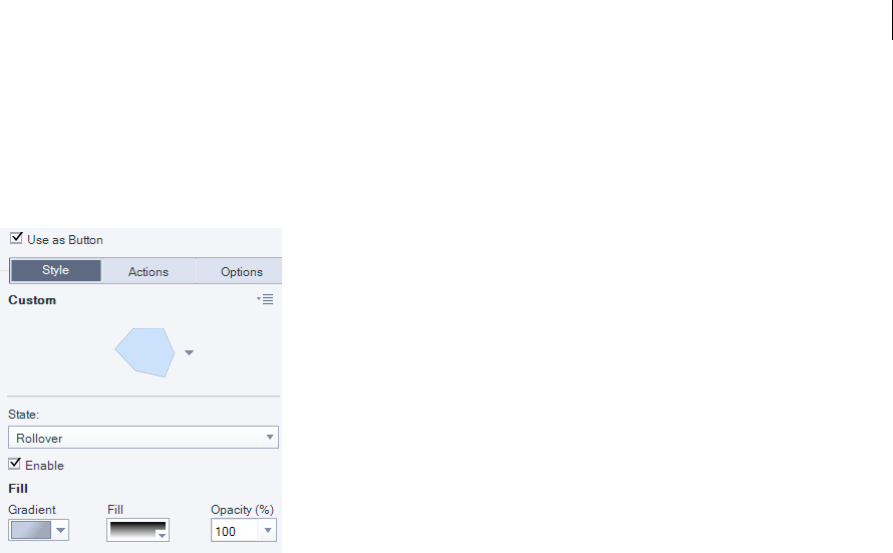Switch to the Style tab

point(56,271)
